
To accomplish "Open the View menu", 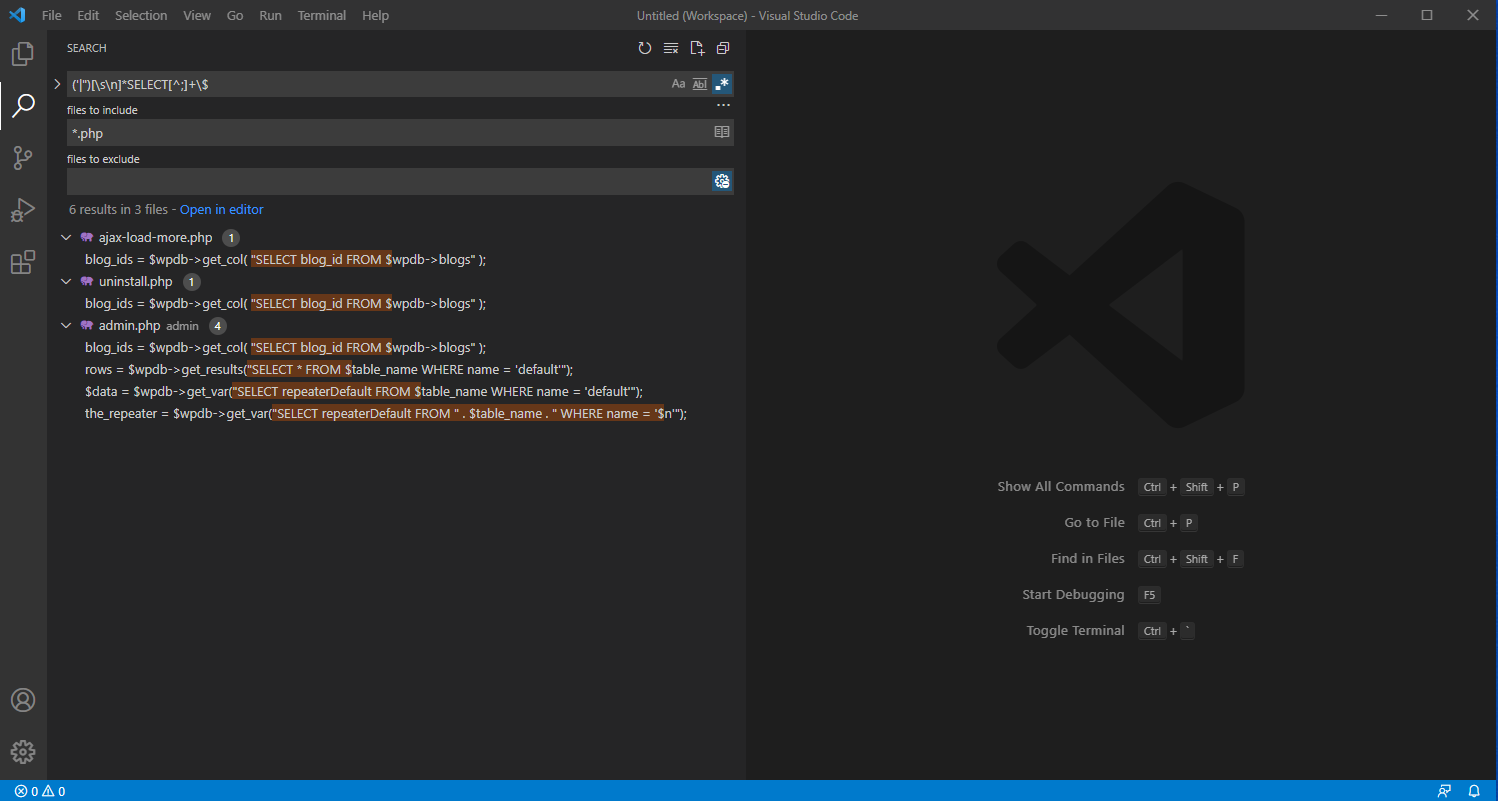I will [x=197, y=16].
